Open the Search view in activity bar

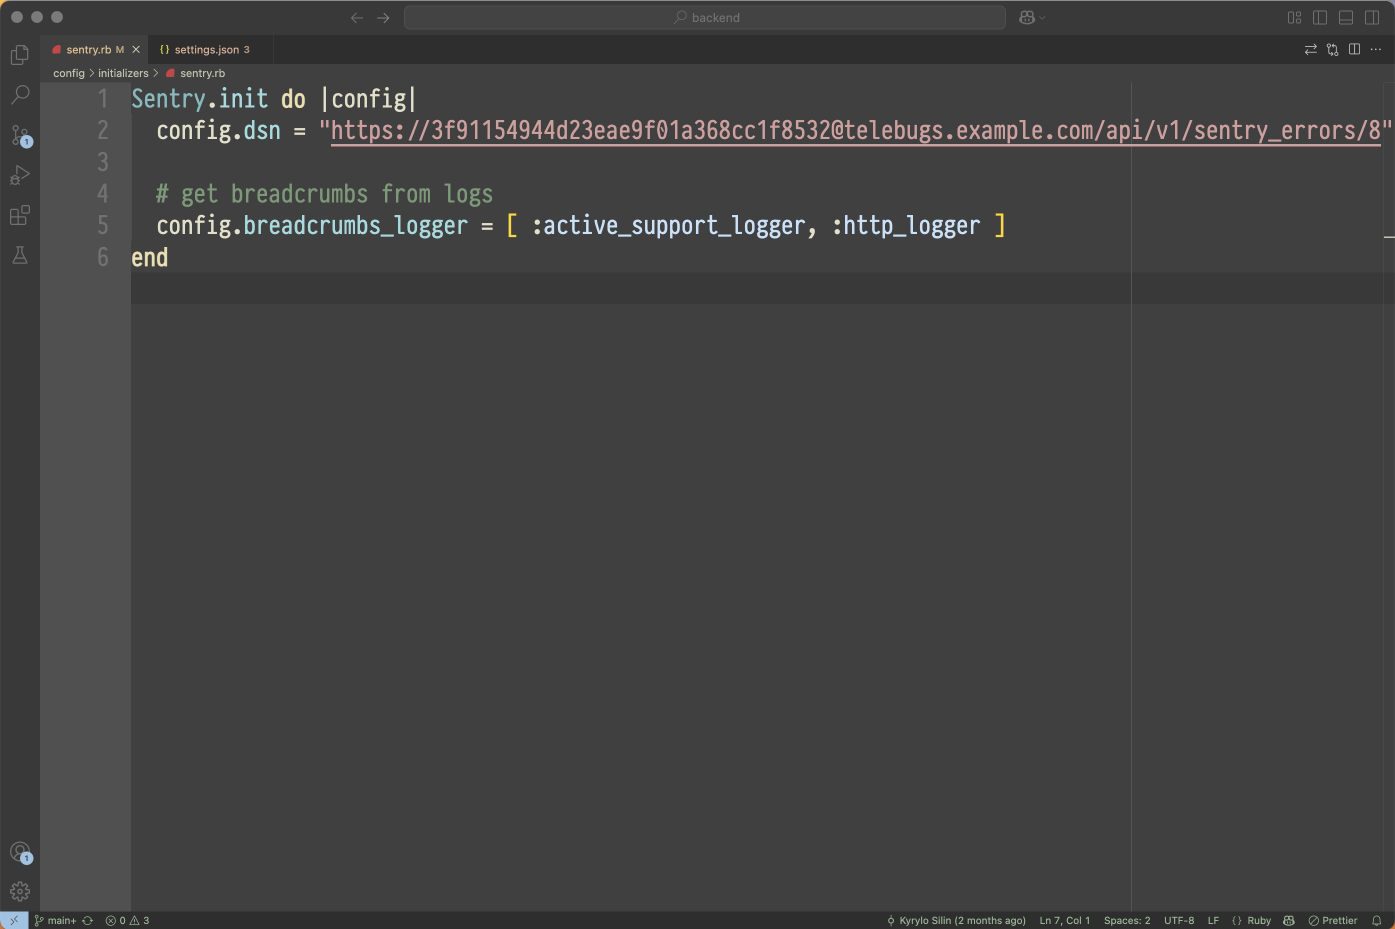click(x=20, y=95)
